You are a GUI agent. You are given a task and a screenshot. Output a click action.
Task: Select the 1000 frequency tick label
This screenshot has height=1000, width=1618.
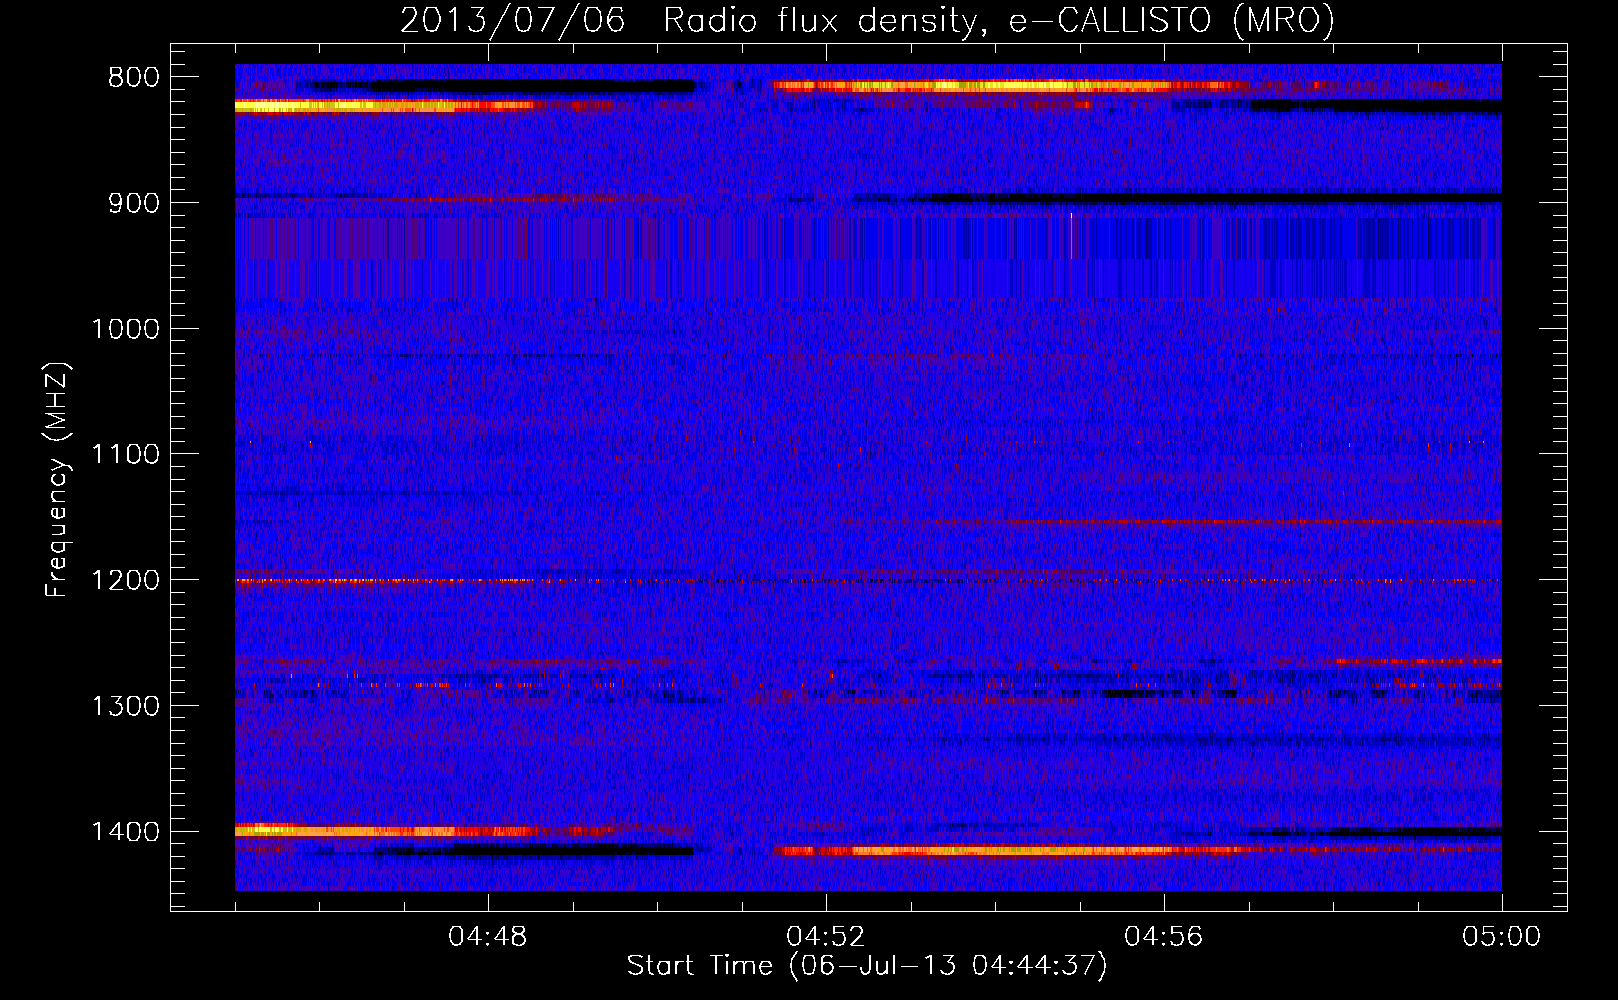coord(125,329)
